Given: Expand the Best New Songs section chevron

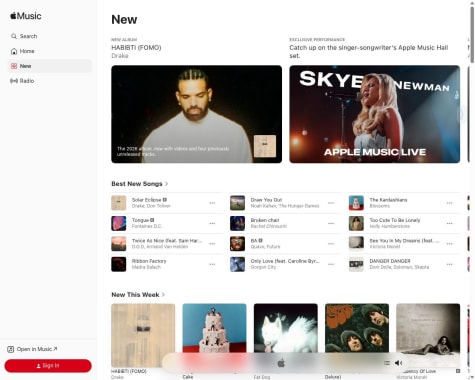Looking at the screenshot, I should point(167,184).
